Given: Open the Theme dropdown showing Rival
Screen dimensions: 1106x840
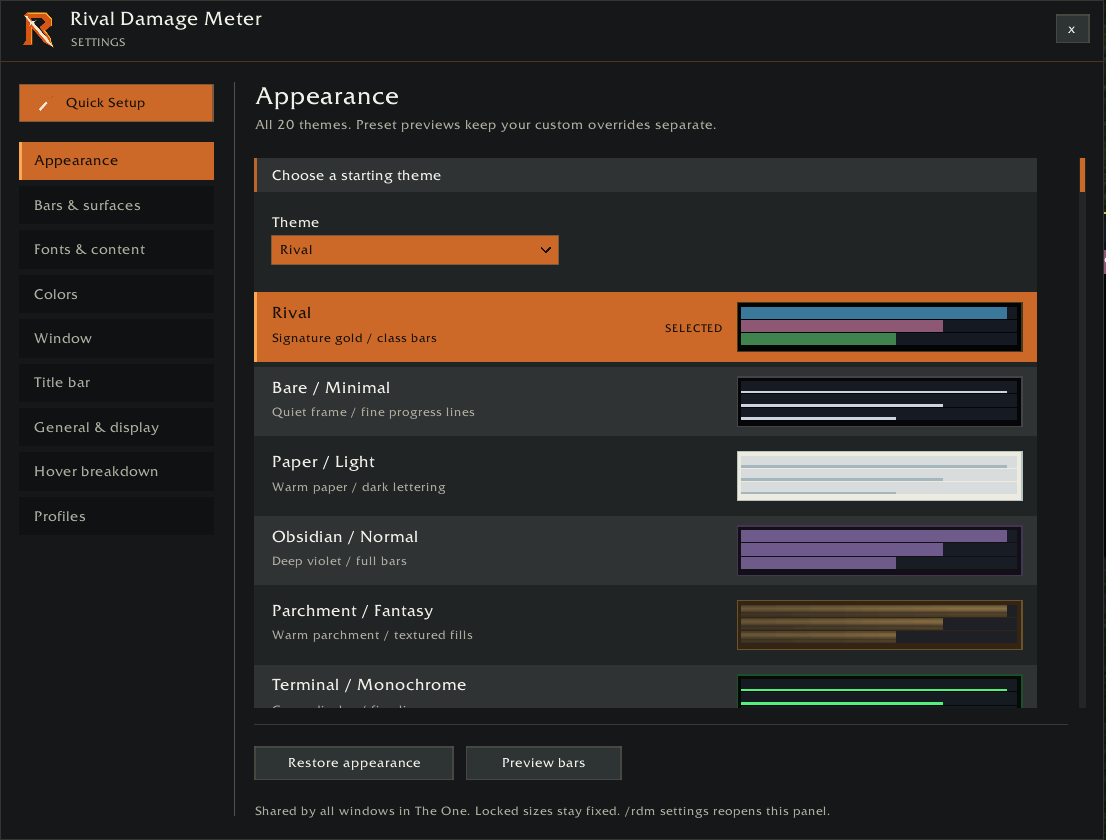Looking at the screenshot, I should [x=415, y=250].
